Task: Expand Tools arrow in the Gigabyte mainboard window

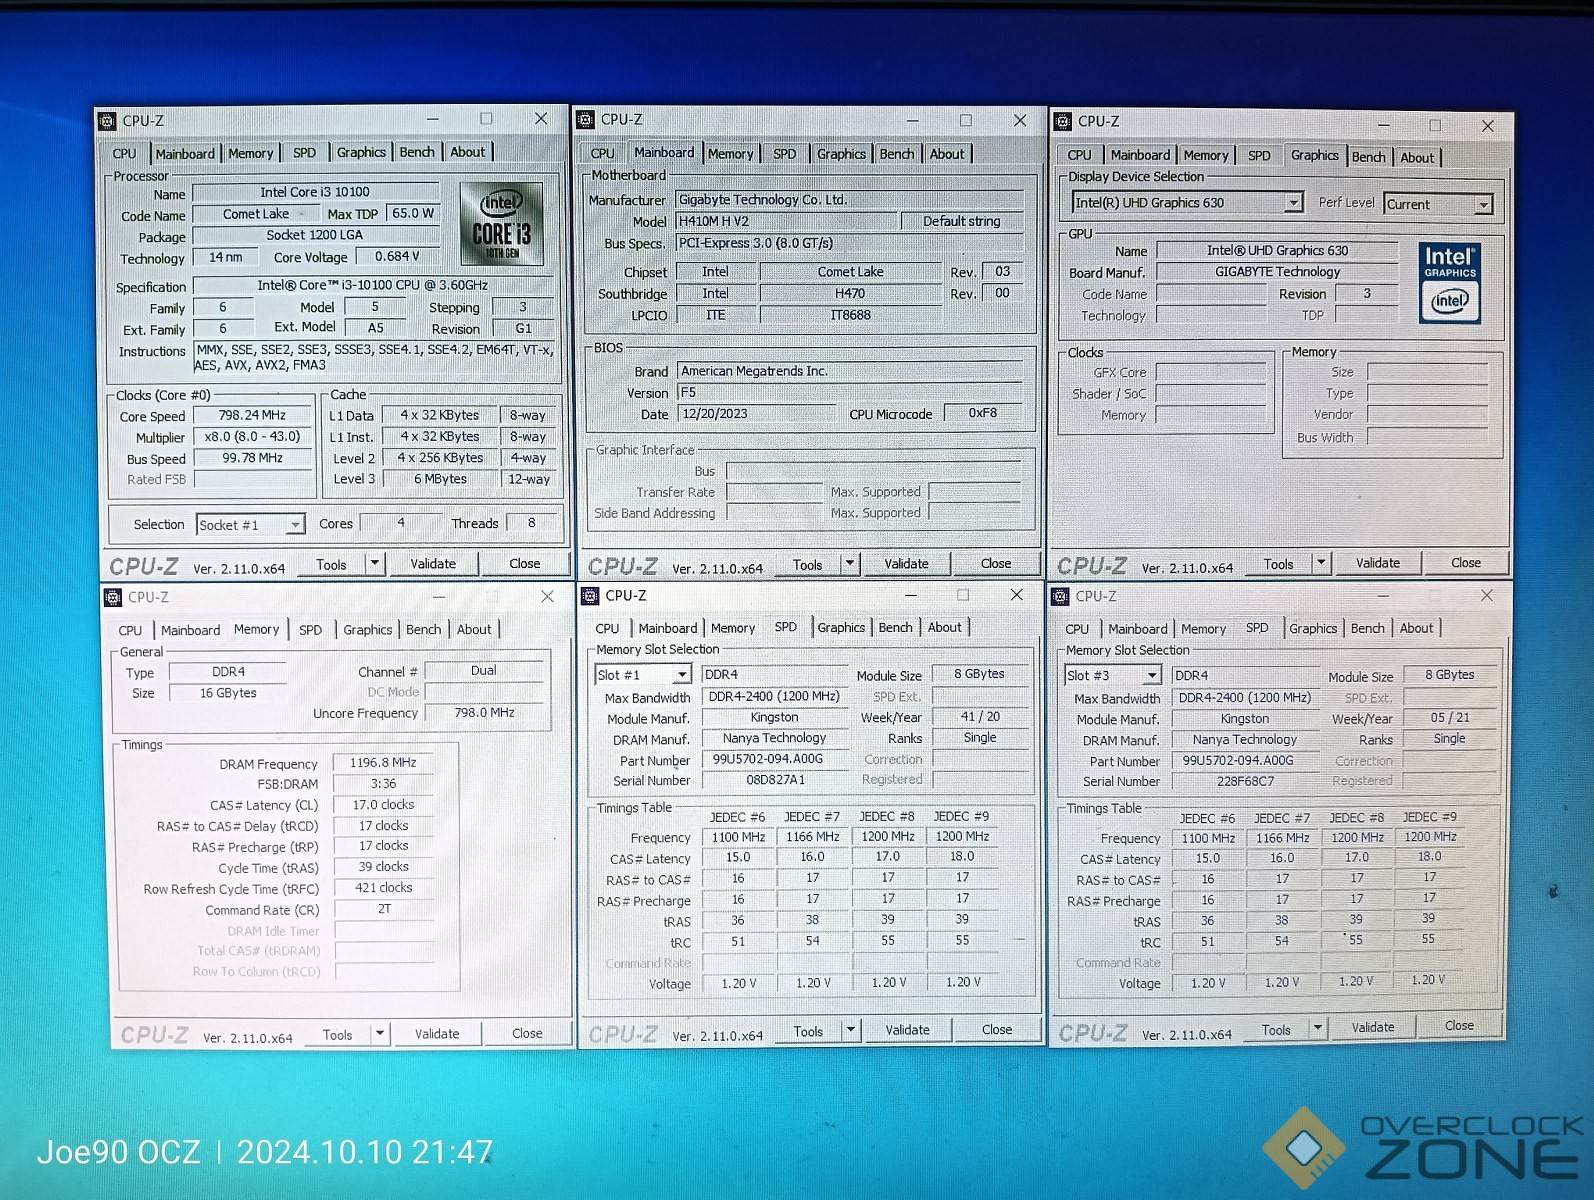Action: 850,564
